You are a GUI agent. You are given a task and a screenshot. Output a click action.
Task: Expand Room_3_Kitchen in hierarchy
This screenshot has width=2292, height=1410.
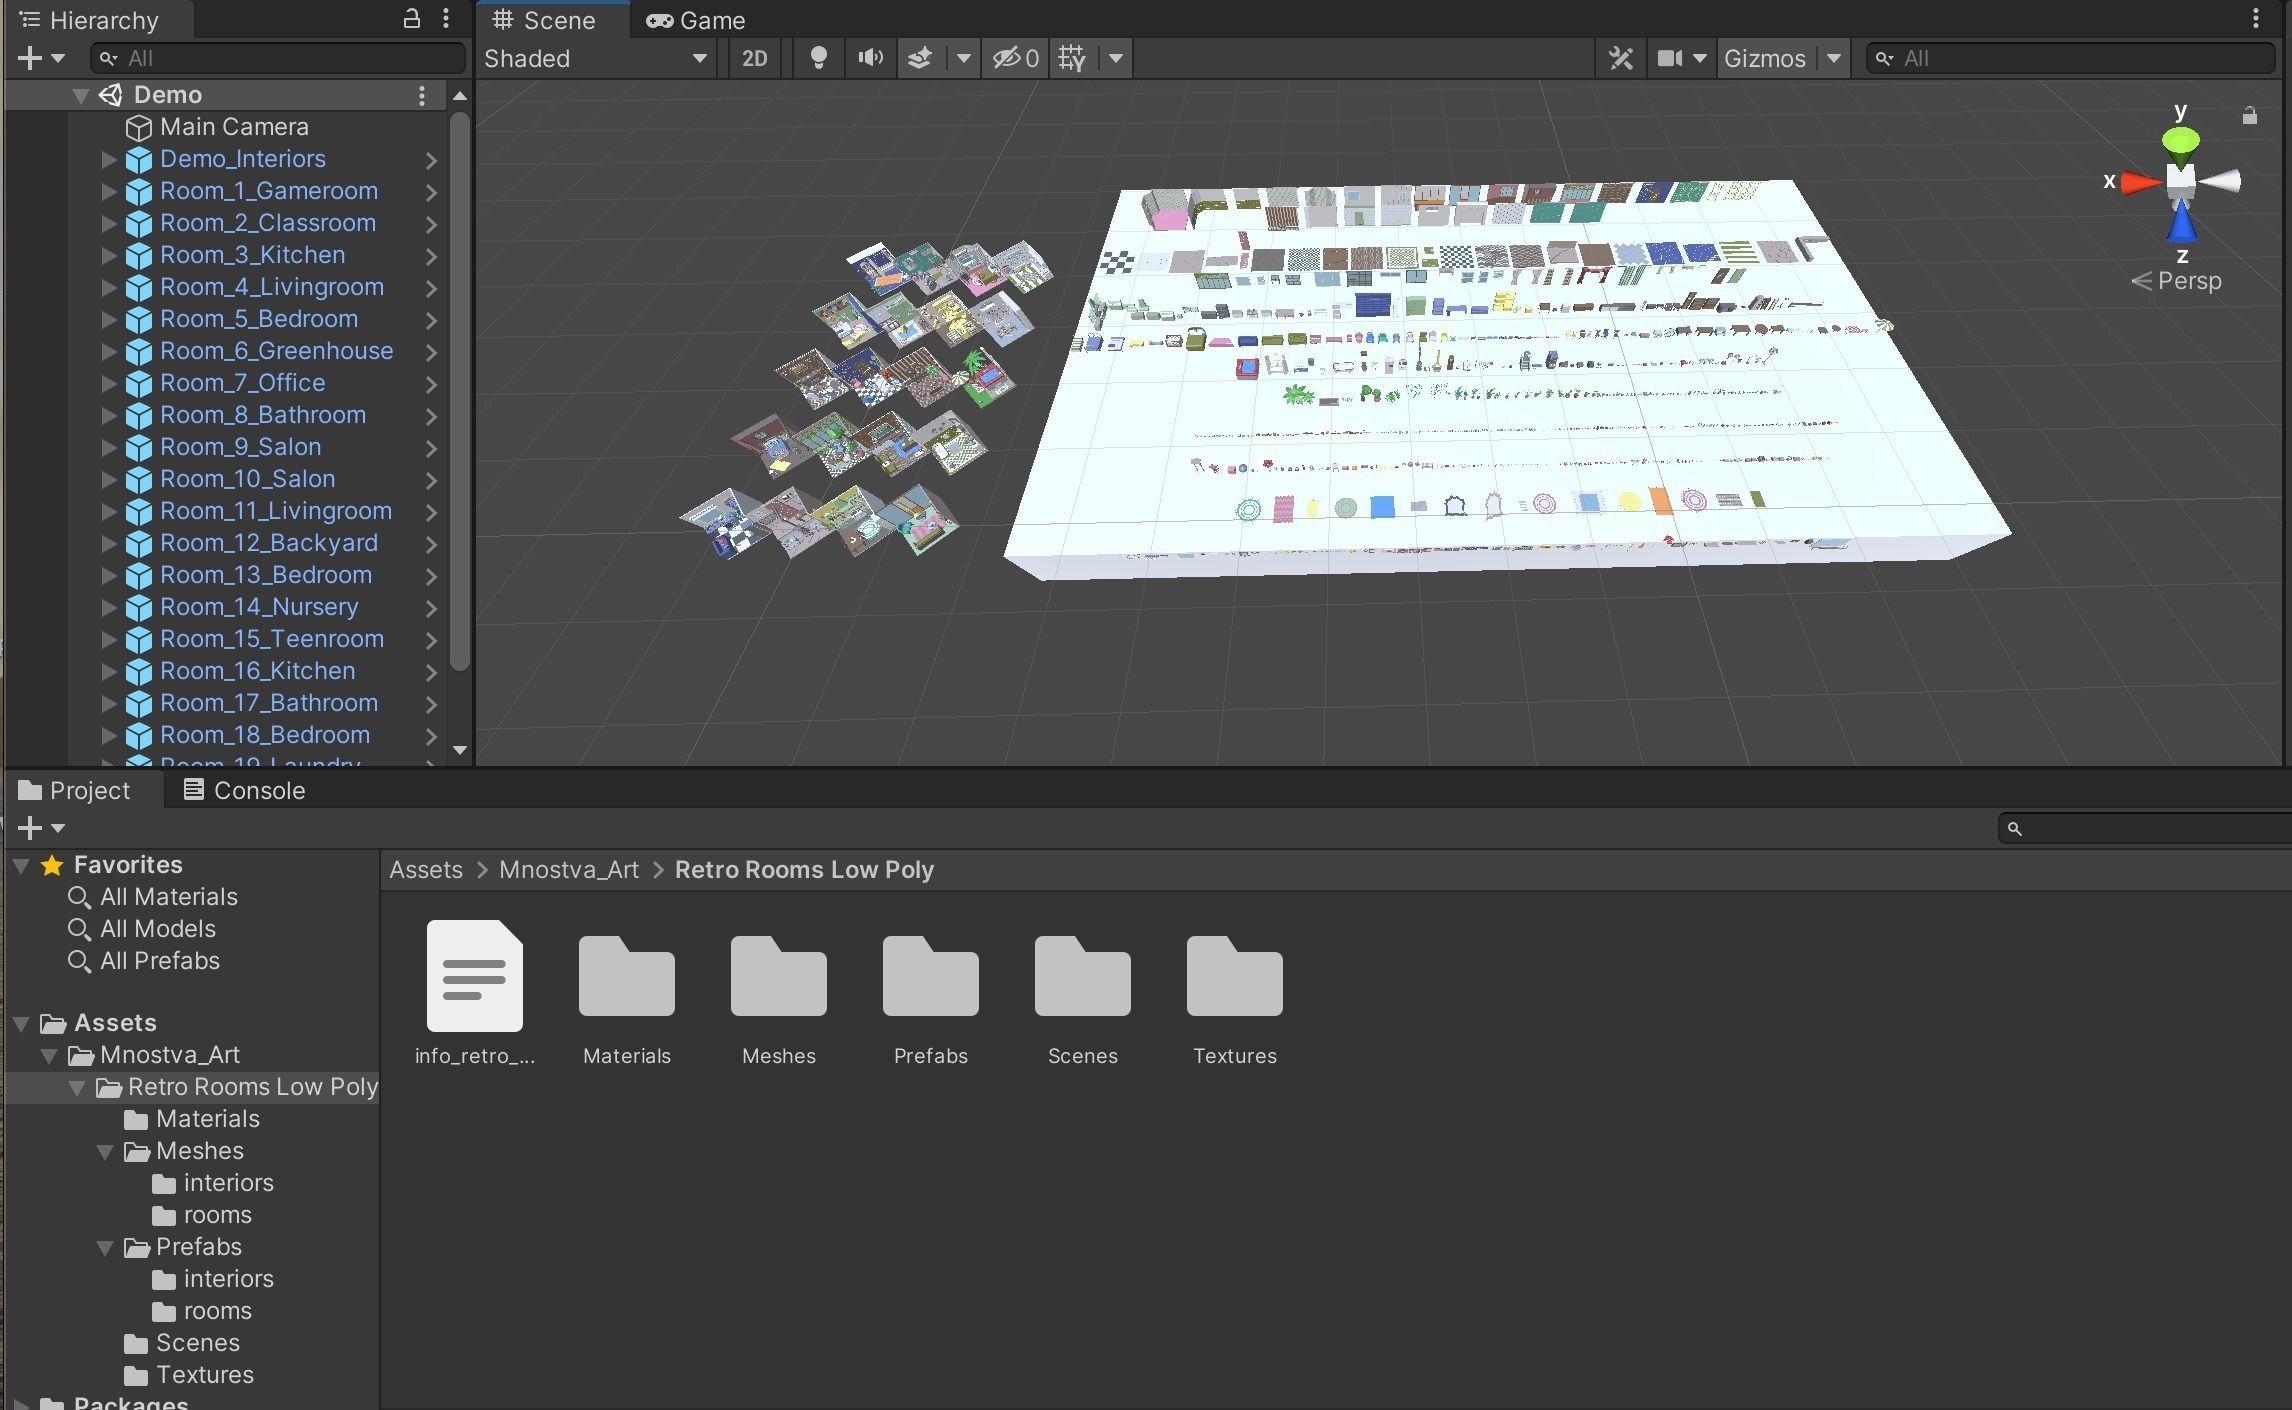109,255
